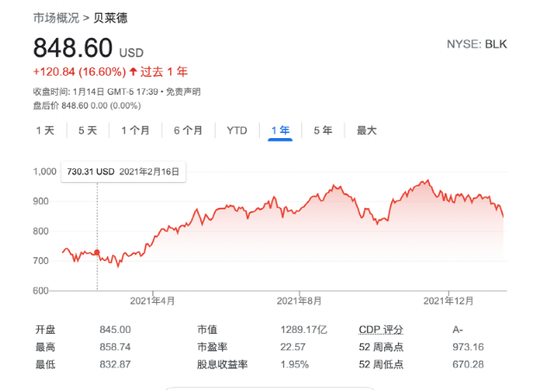Click the +120.84 (16.60%) change text
This screenshot has width=550, height=390.
[79, 72]
